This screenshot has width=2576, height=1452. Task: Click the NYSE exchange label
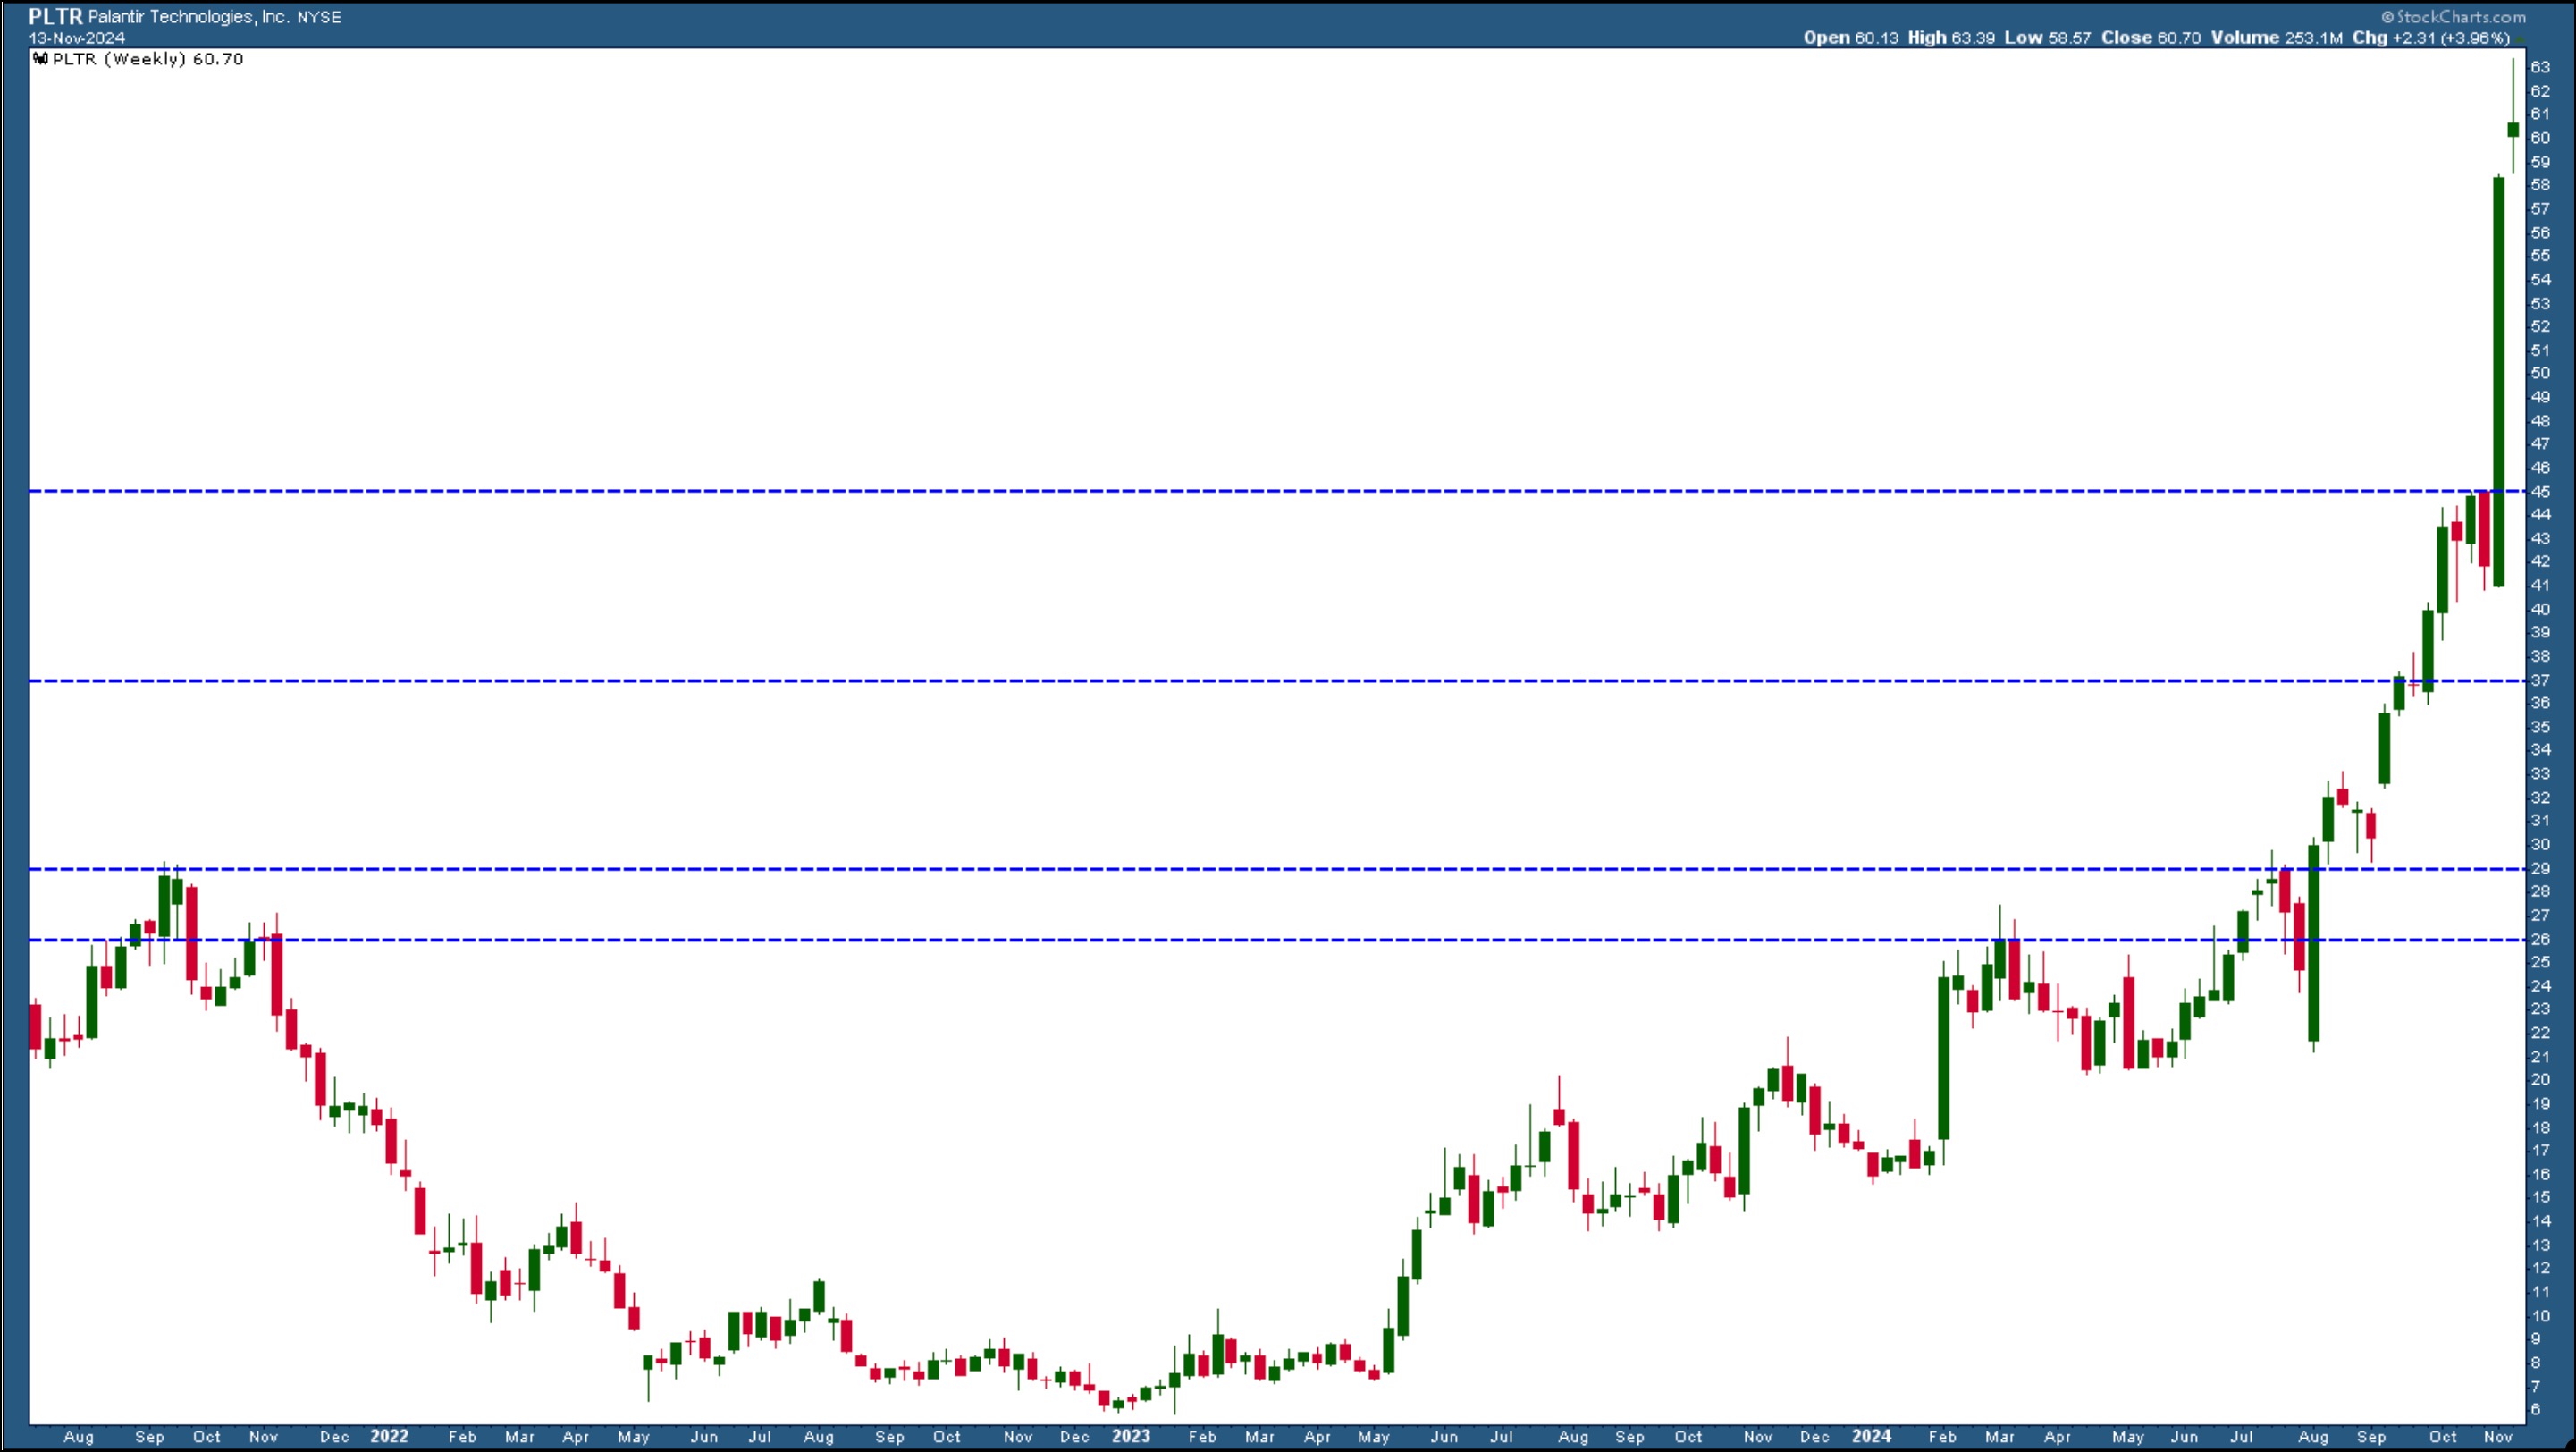point(319,18)
